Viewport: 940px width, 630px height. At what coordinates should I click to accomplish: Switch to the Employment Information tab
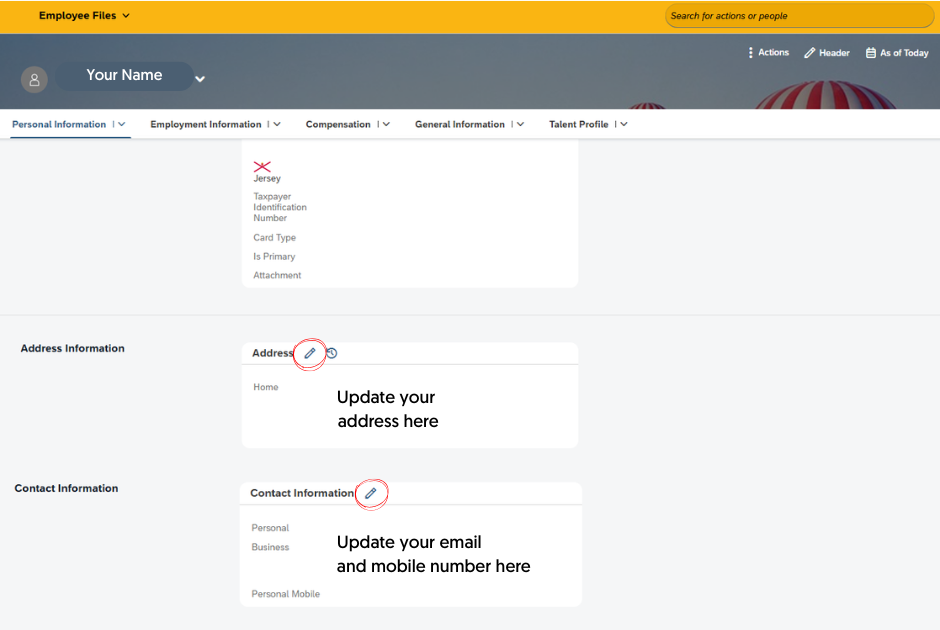pos(205,125)
